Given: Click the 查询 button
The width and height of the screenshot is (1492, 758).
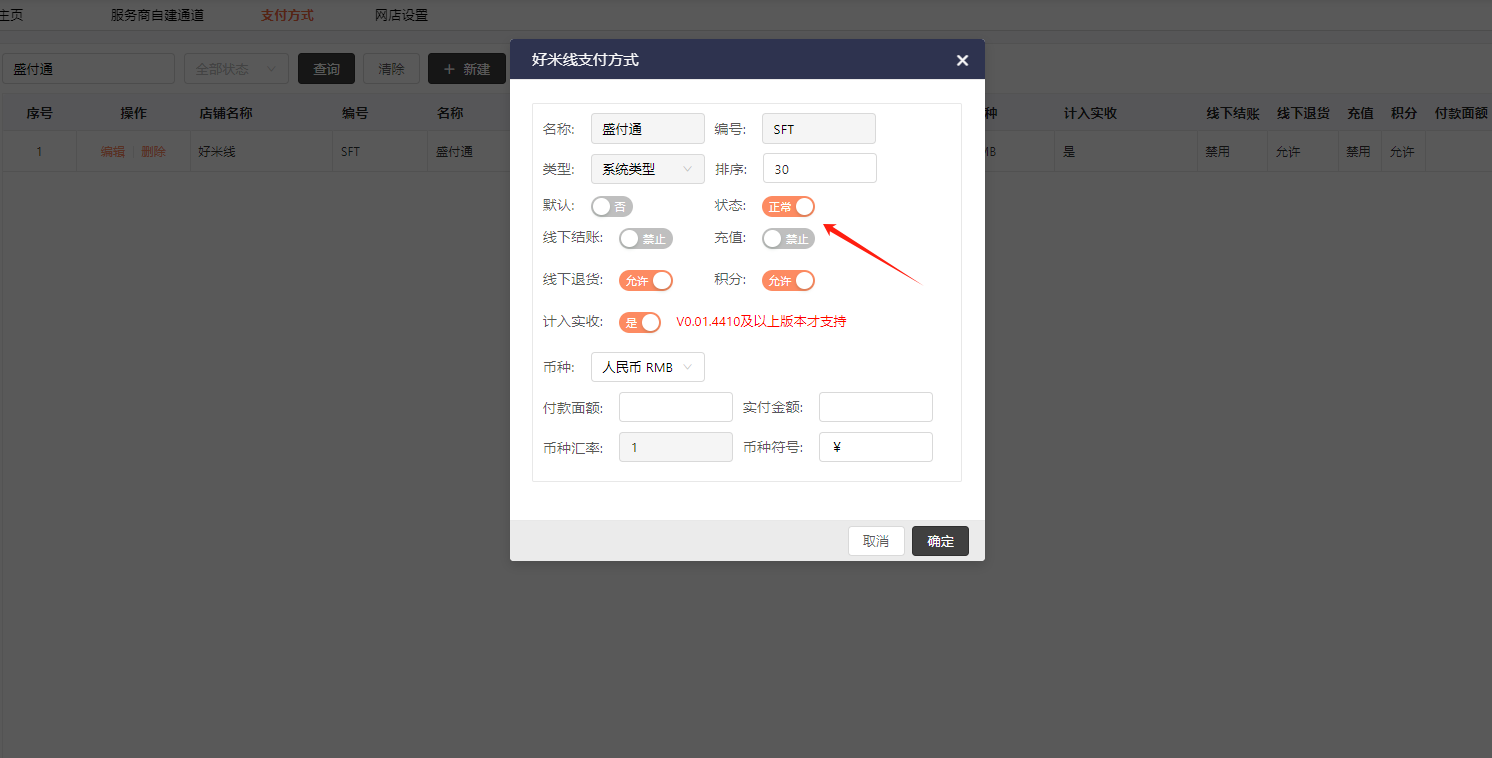Looking at the screenshot, I should 327,69.
